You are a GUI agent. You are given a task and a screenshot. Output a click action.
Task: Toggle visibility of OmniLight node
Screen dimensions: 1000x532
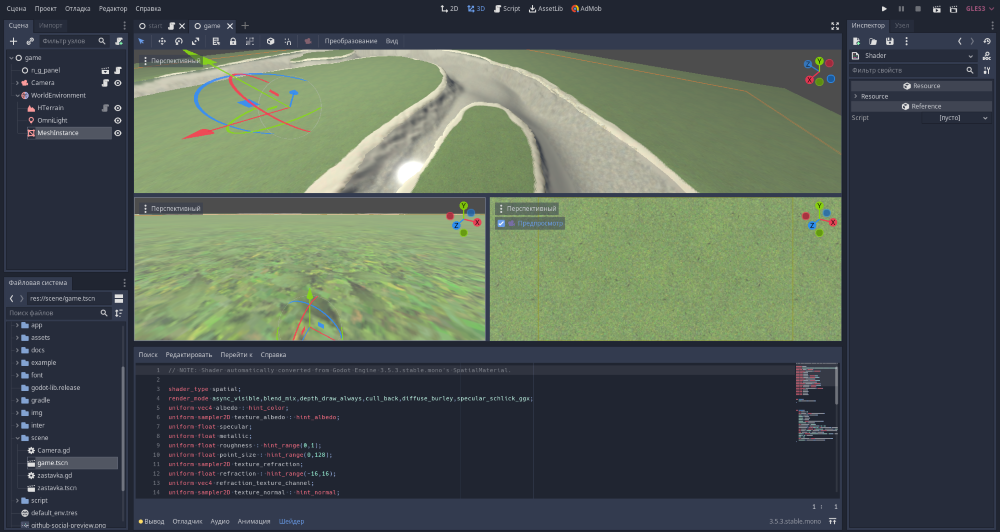(x=117, y=120)
